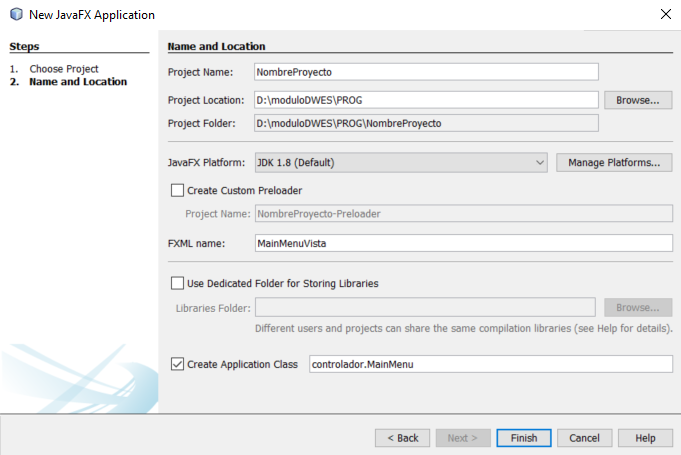
Task: Click the Project Folder label text
Action: [x=202, y=124]
